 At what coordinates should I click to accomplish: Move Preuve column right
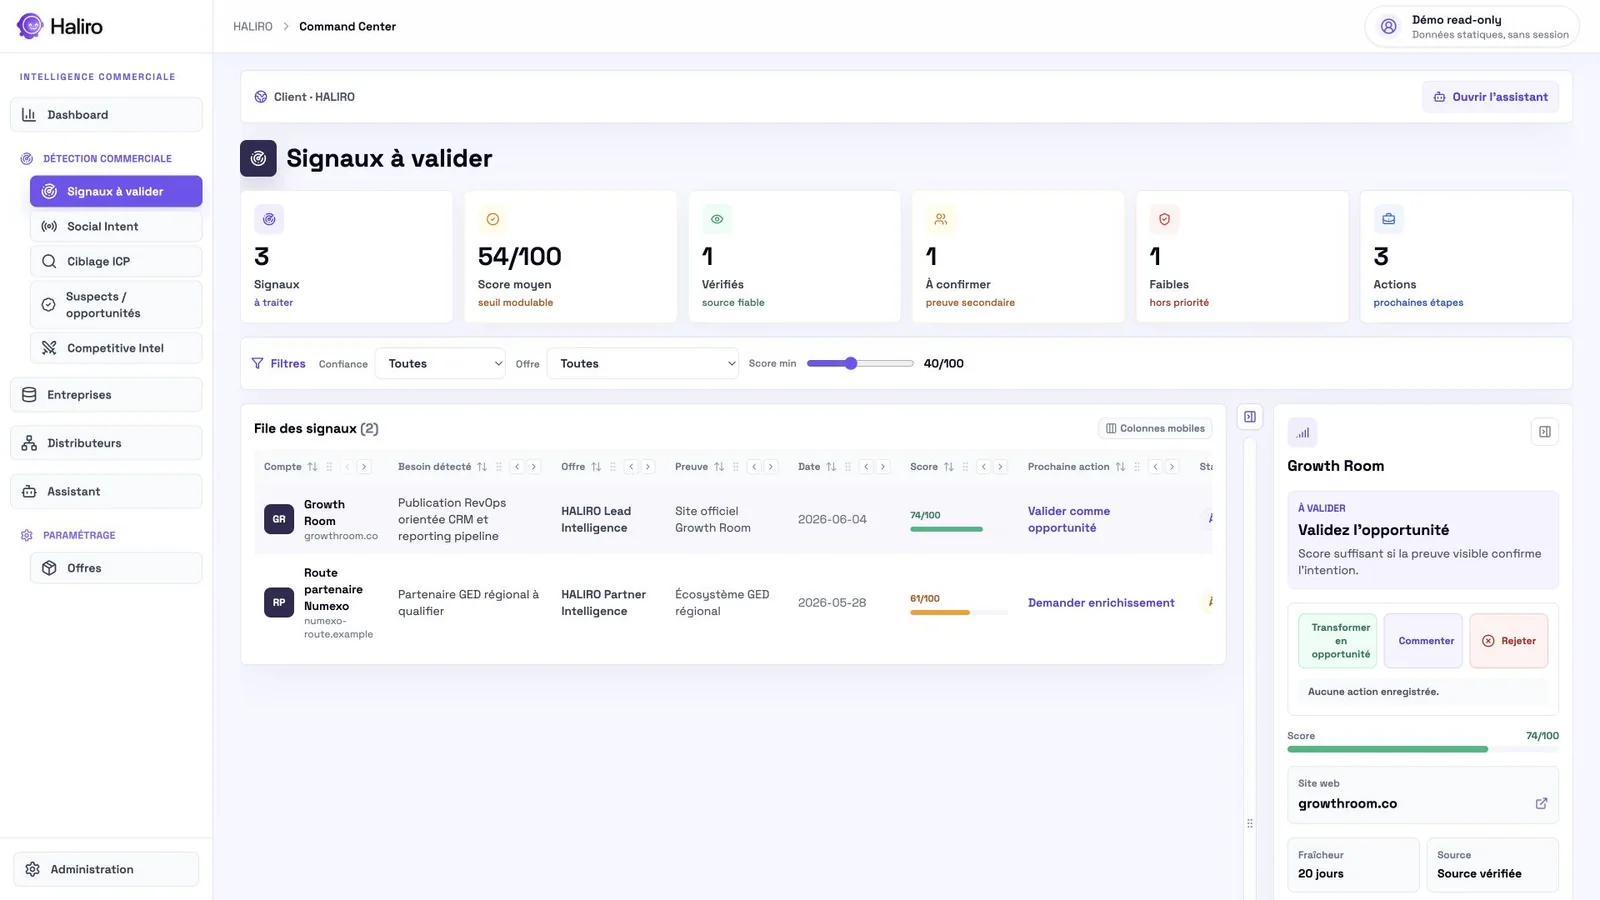(771, 467)
